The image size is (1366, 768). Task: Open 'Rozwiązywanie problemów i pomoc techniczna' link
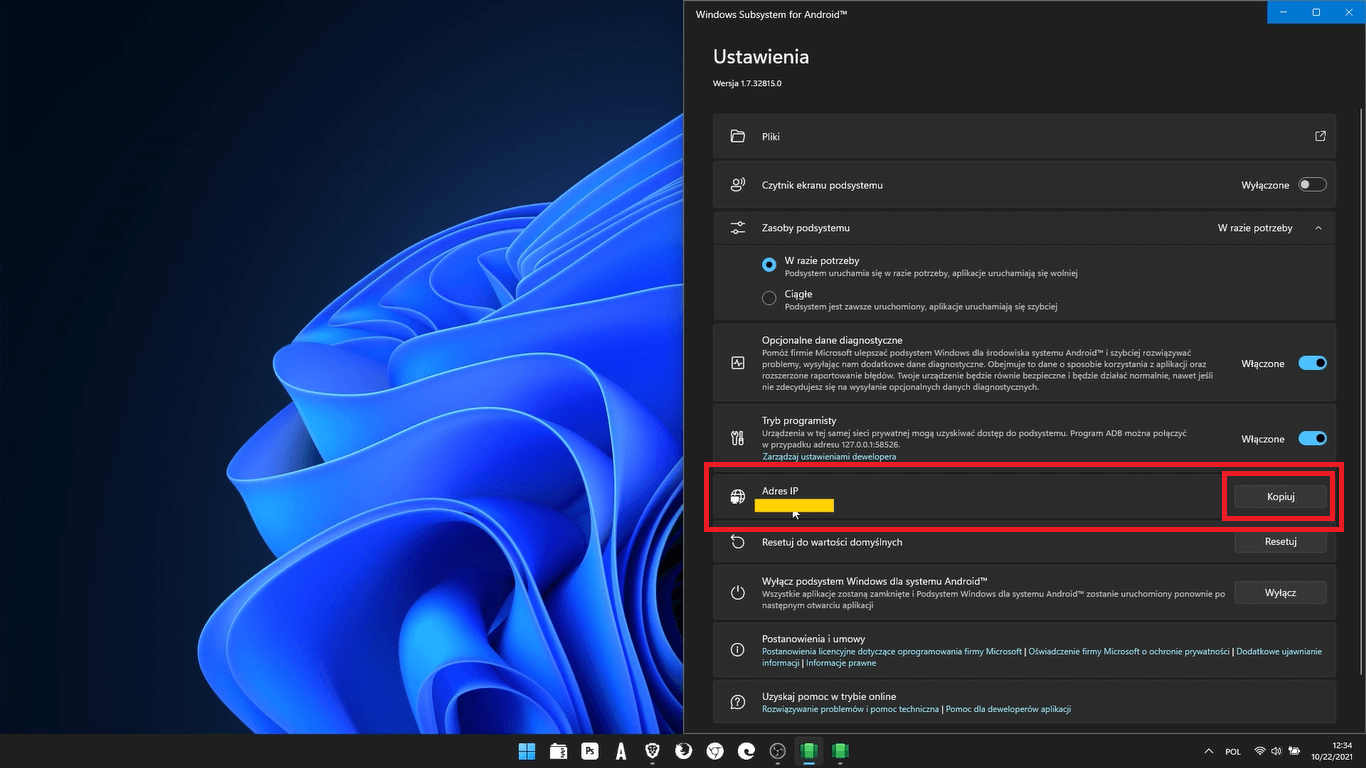click(851, 709)
